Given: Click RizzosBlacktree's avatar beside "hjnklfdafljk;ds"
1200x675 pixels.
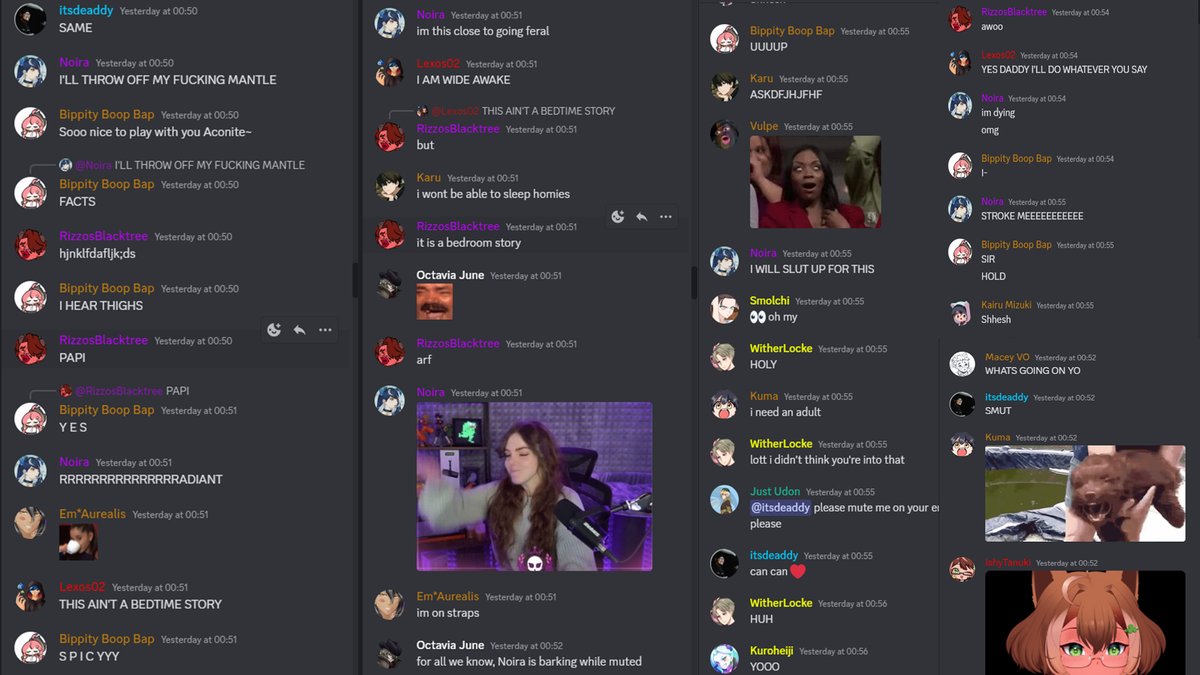Looking at the screenshot, I should coord(30,244).
